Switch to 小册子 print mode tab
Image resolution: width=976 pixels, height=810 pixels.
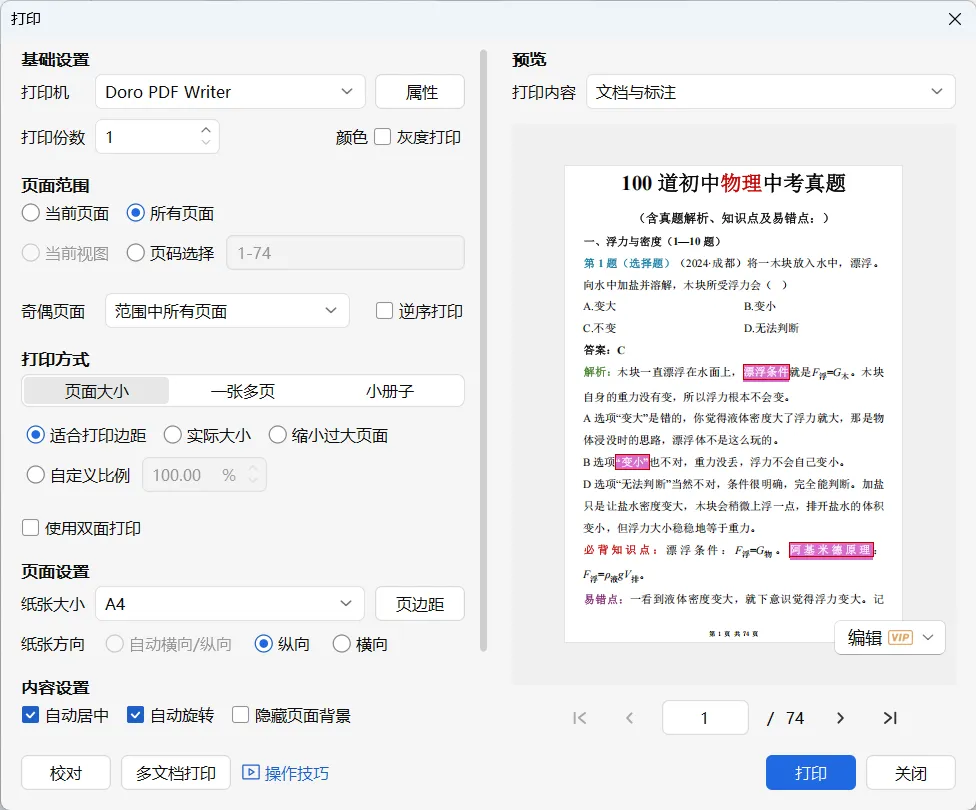390,391
